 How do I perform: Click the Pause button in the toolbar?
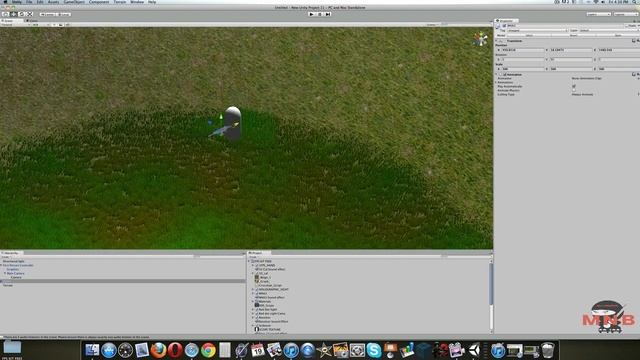320,14
